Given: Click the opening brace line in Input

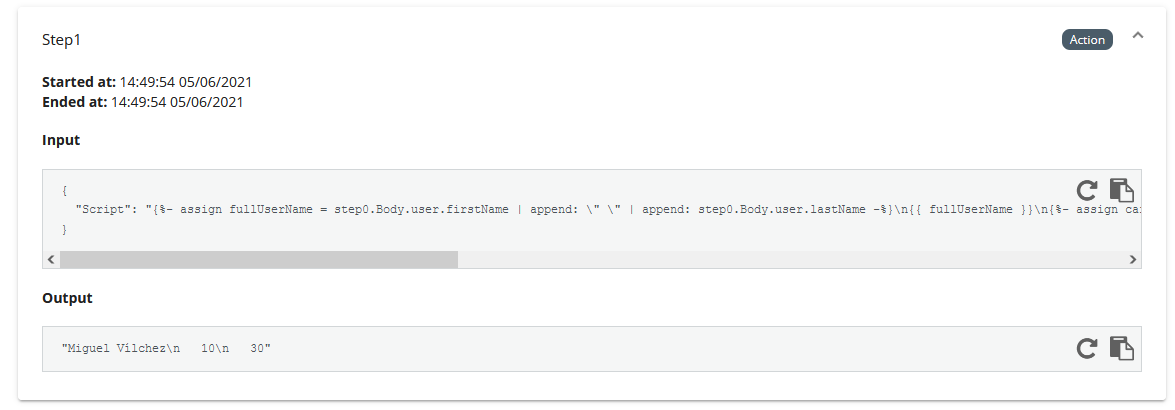Looking at the screenshot, I should 64,191.
